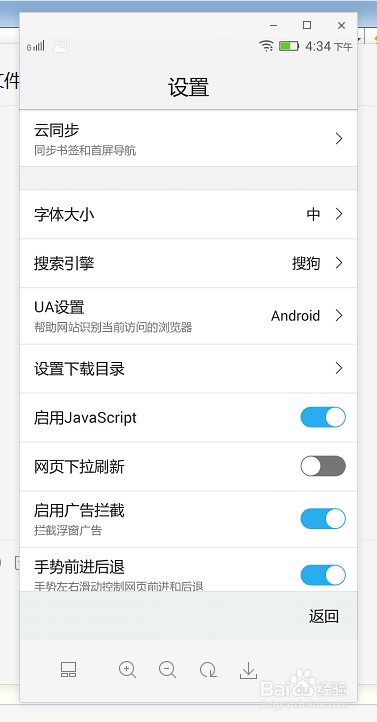This screenshot has width=377, height=722.
Task: Click the rotate screen icon
Action: pos(208,670)
